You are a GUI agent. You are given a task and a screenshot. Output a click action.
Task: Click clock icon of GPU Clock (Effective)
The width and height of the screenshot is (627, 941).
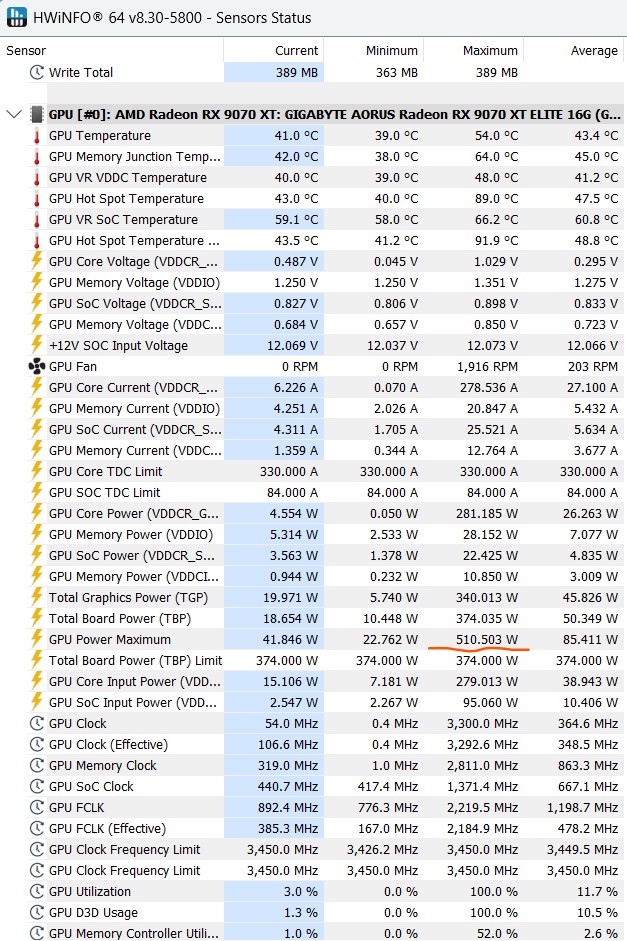[37, 745]
